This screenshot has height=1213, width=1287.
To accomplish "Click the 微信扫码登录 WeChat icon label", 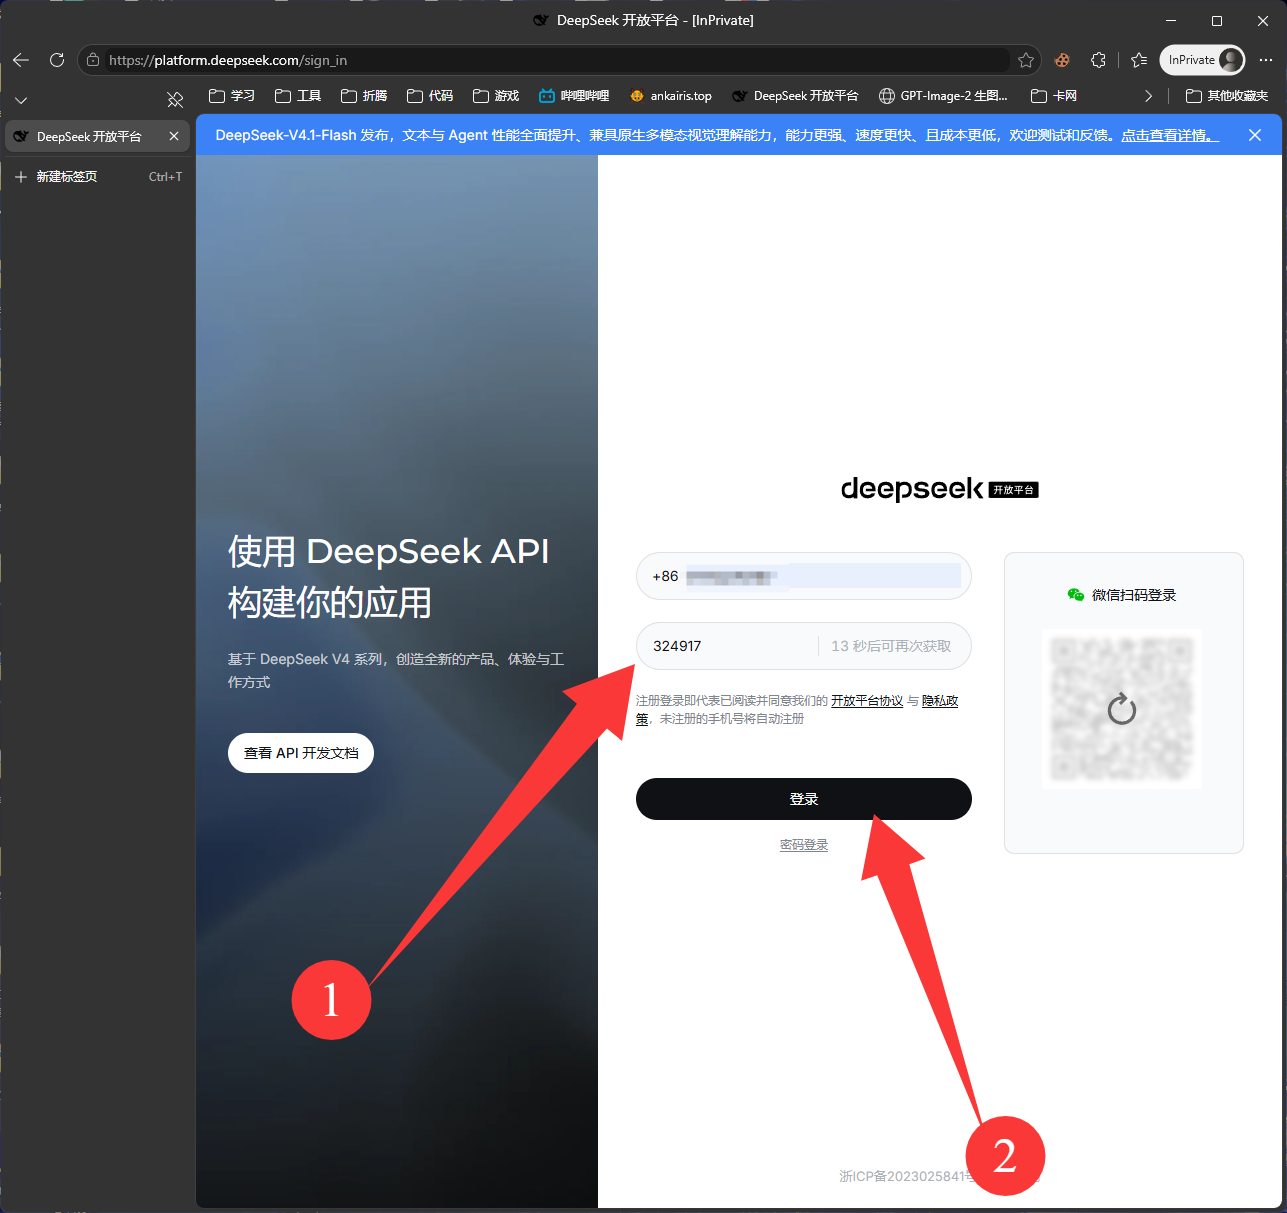I will coord(1122,595).
